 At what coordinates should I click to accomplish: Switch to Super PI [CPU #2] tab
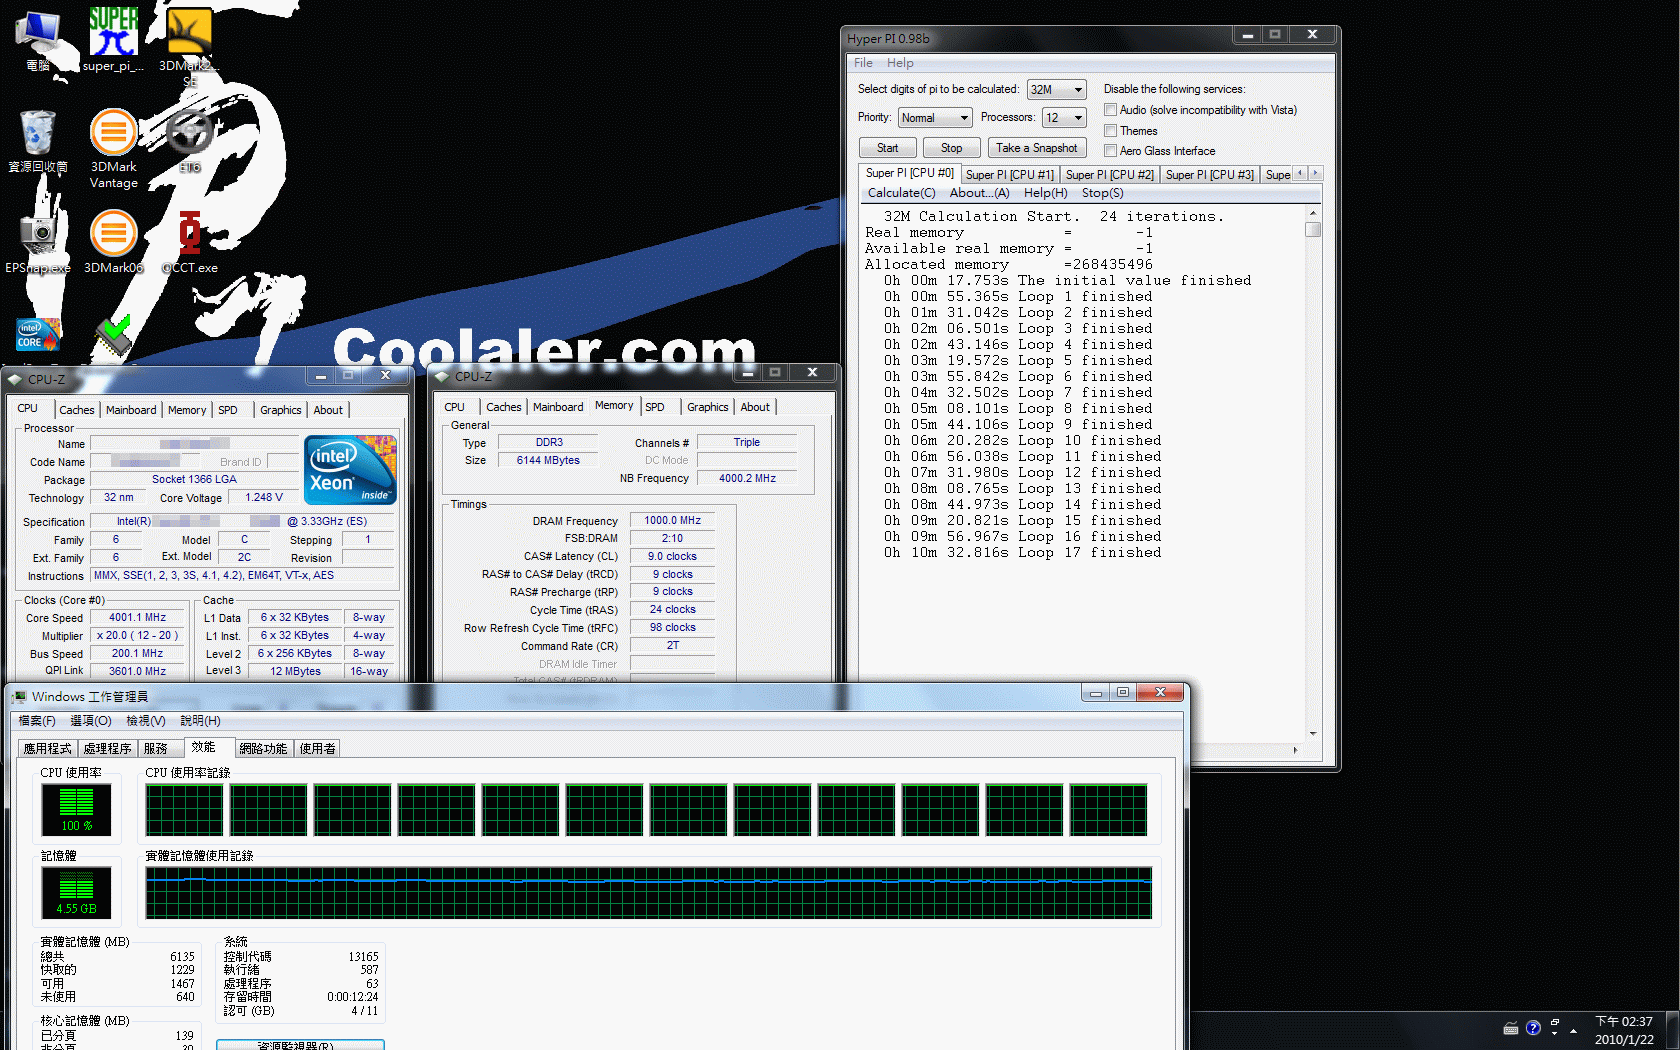coord(1110,175)
